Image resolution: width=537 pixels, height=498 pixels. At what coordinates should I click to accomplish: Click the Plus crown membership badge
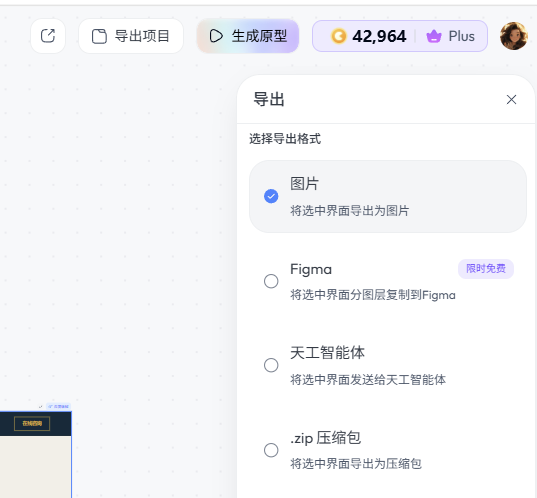451,36
